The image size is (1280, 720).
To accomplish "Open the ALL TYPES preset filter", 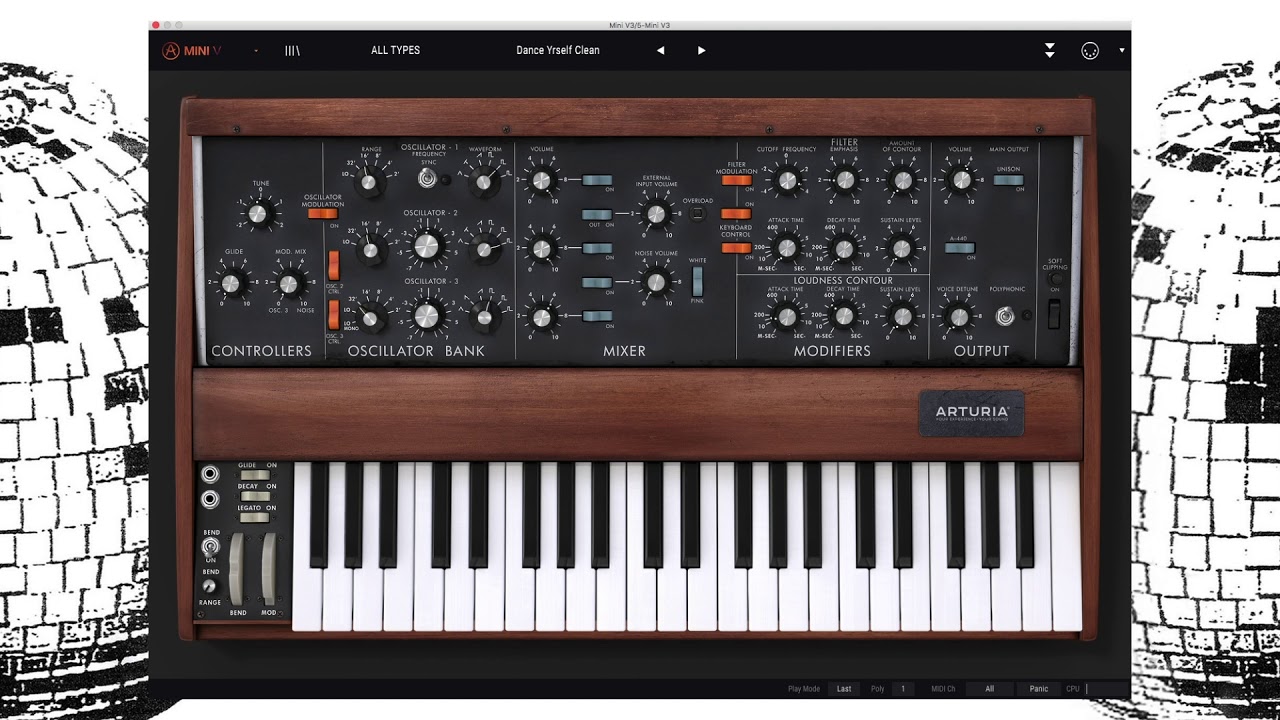I will (395, 50).
